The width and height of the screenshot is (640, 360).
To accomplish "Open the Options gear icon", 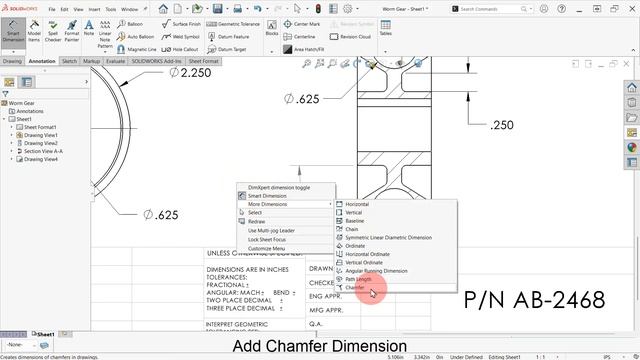I will pyautogui.click(x=348, y=9).
